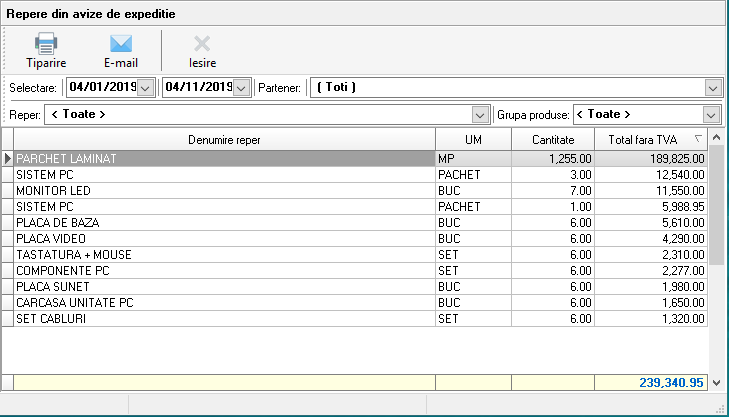729x417 pixels.
Task: Open the start date 04/01/2019 dropdown
Action: (146, 88)
